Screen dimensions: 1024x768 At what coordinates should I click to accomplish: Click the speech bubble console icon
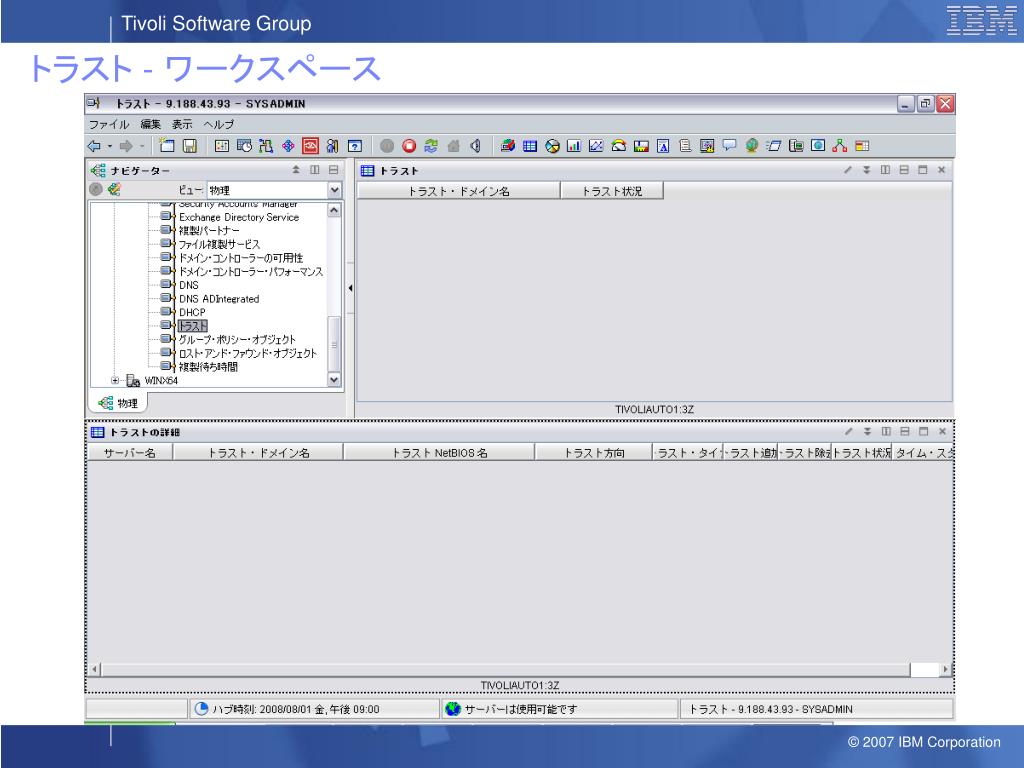(729, 146)
